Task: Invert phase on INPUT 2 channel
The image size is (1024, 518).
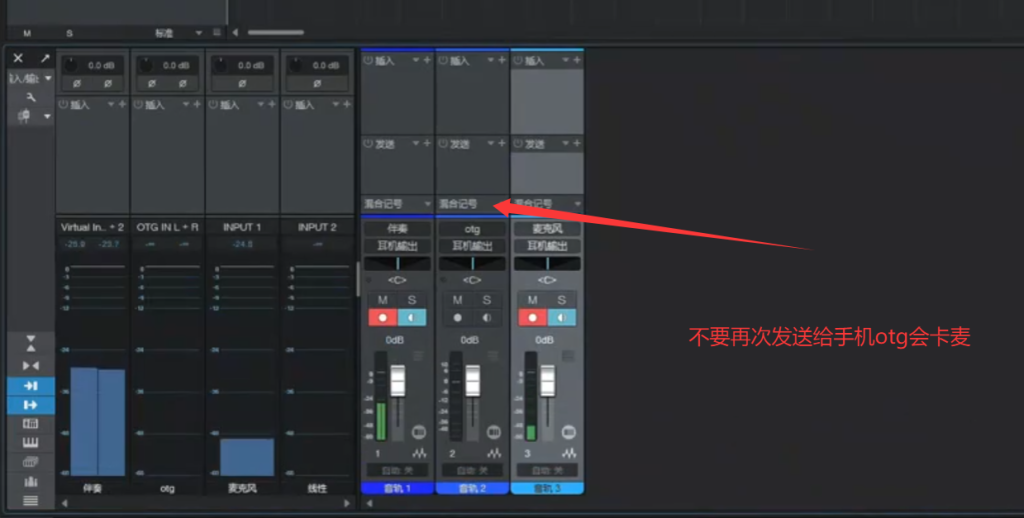Action: 317,84
